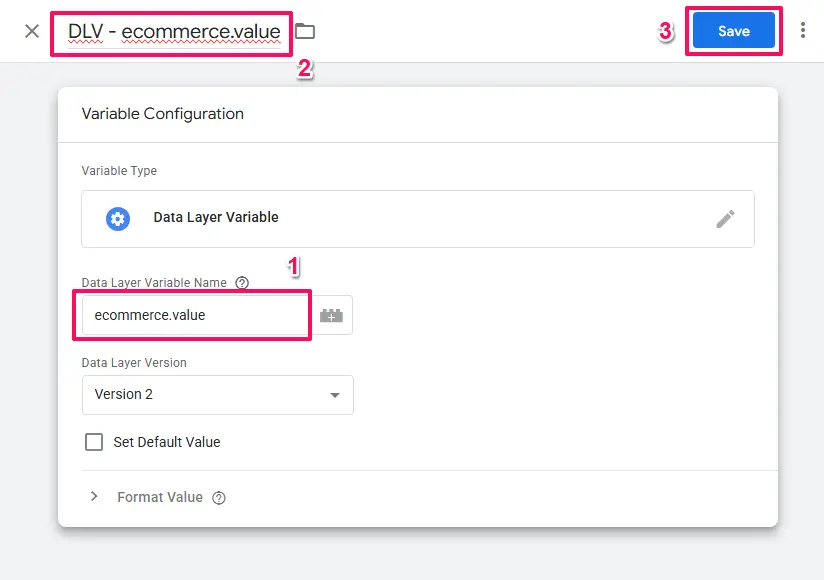Click the variable title DLV - ecommerce.value
Image resolution: width=824 pixels, height=580 pixels.
coord(174,32)
